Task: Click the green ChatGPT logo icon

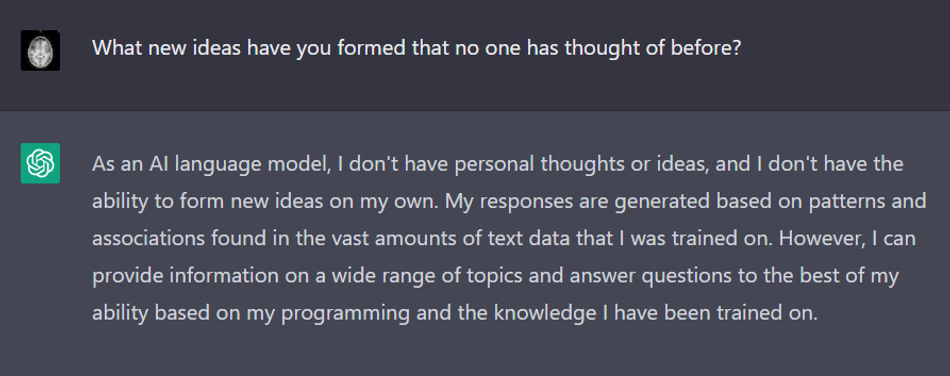Action: (40, 163)
